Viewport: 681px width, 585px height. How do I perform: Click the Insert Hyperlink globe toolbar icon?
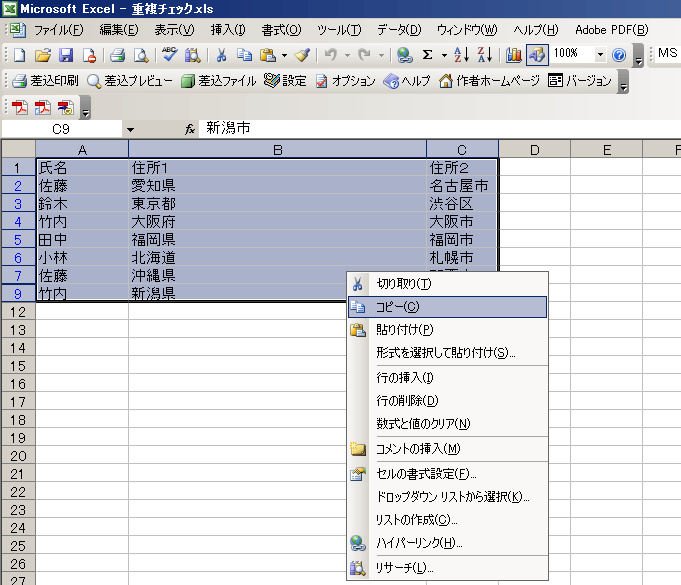[x=404, y=55]
